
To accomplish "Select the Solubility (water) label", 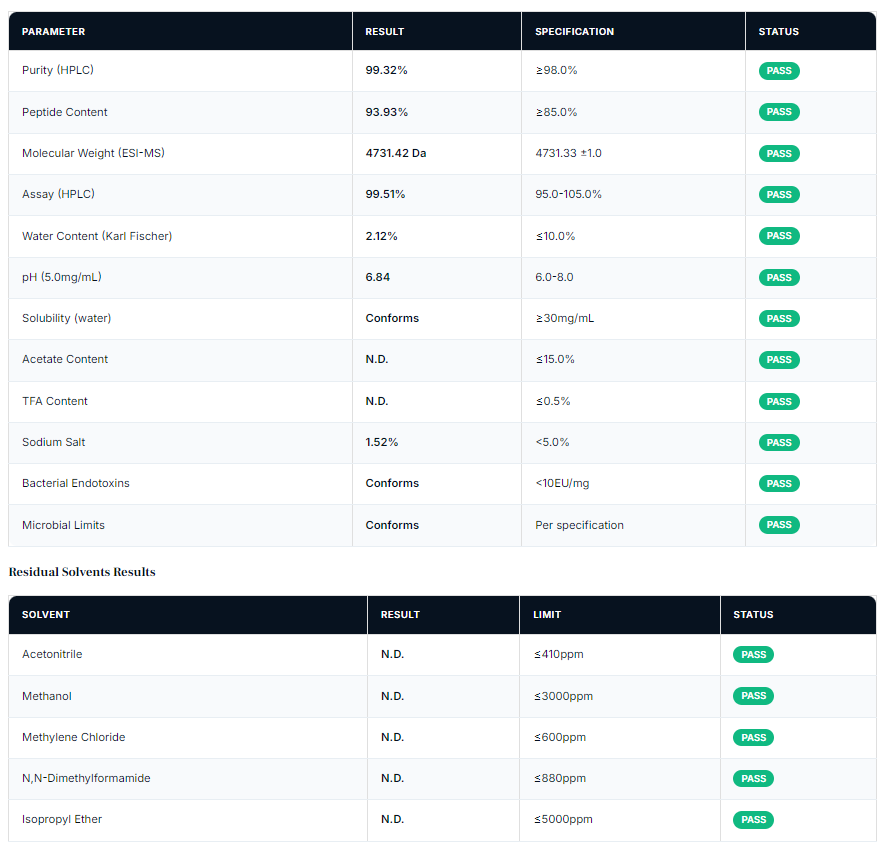I will tap(67, 318).
